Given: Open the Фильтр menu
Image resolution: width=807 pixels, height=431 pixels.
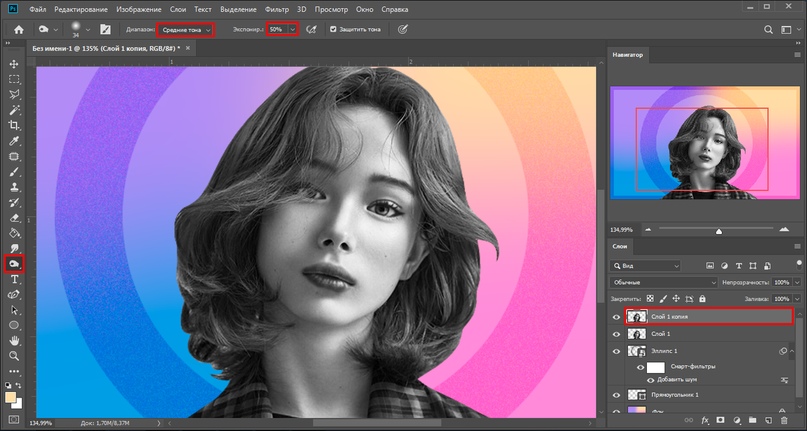Looking at the screenshot, I should 277,9.
